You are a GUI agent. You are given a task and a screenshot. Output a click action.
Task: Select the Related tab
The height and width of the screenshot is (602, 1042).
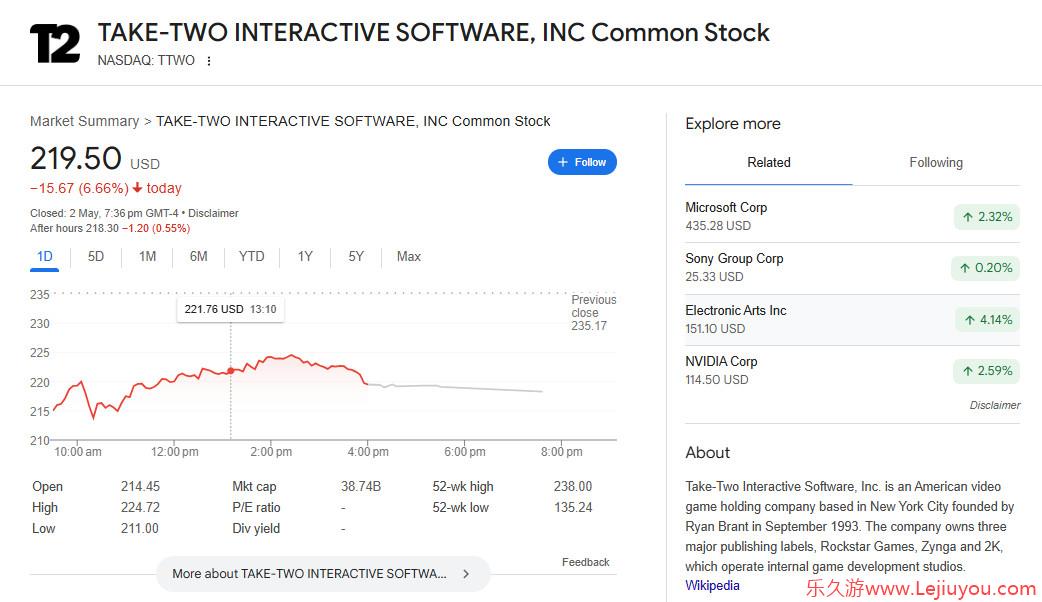(x=769, y=162)
